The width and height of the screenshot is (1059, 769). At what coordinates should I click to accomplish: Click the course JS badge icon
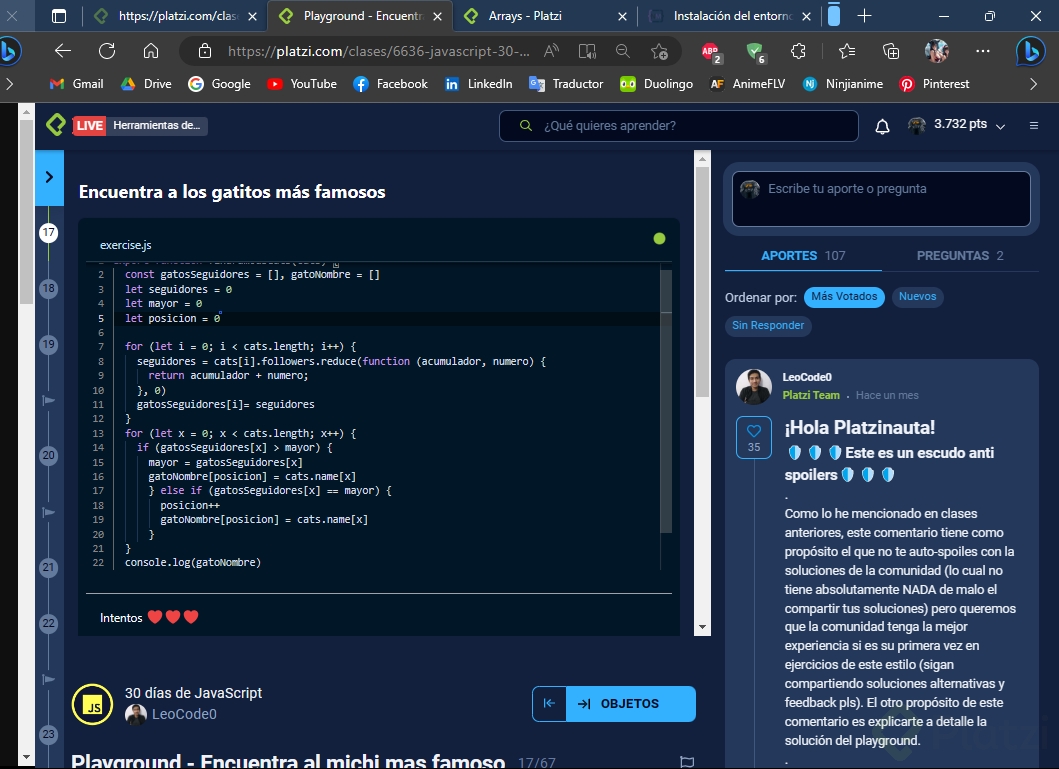pos(93,704)
